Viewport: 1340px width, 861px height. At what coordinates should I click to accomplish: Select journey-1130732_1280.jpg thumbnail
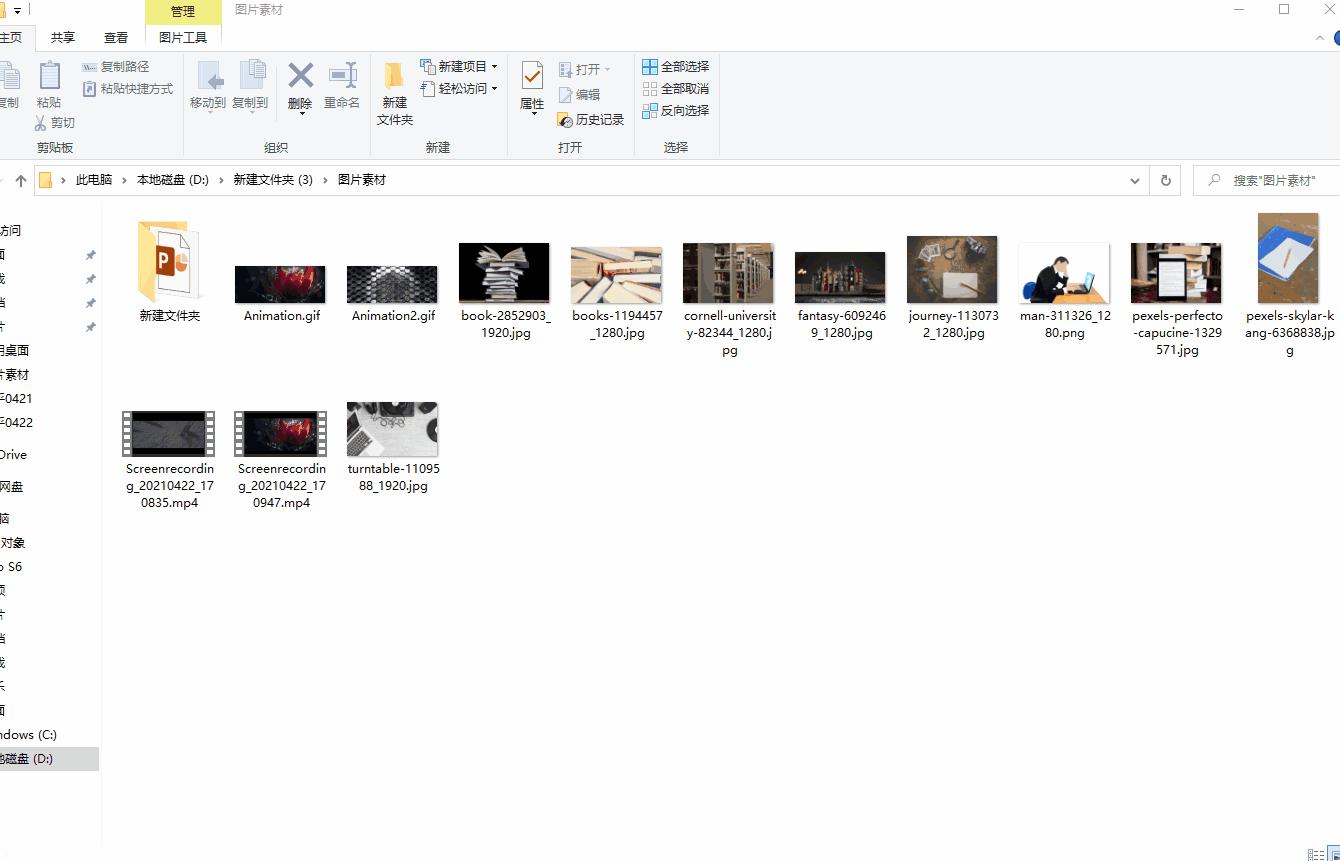(952, 270)
